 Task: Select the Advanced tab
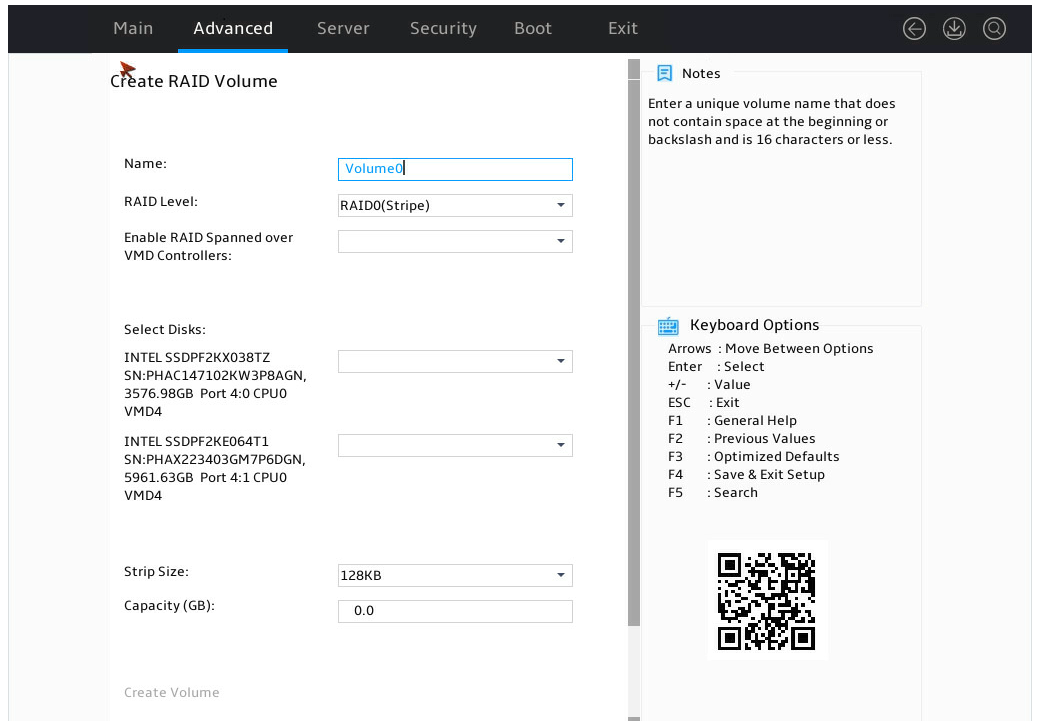233,28
